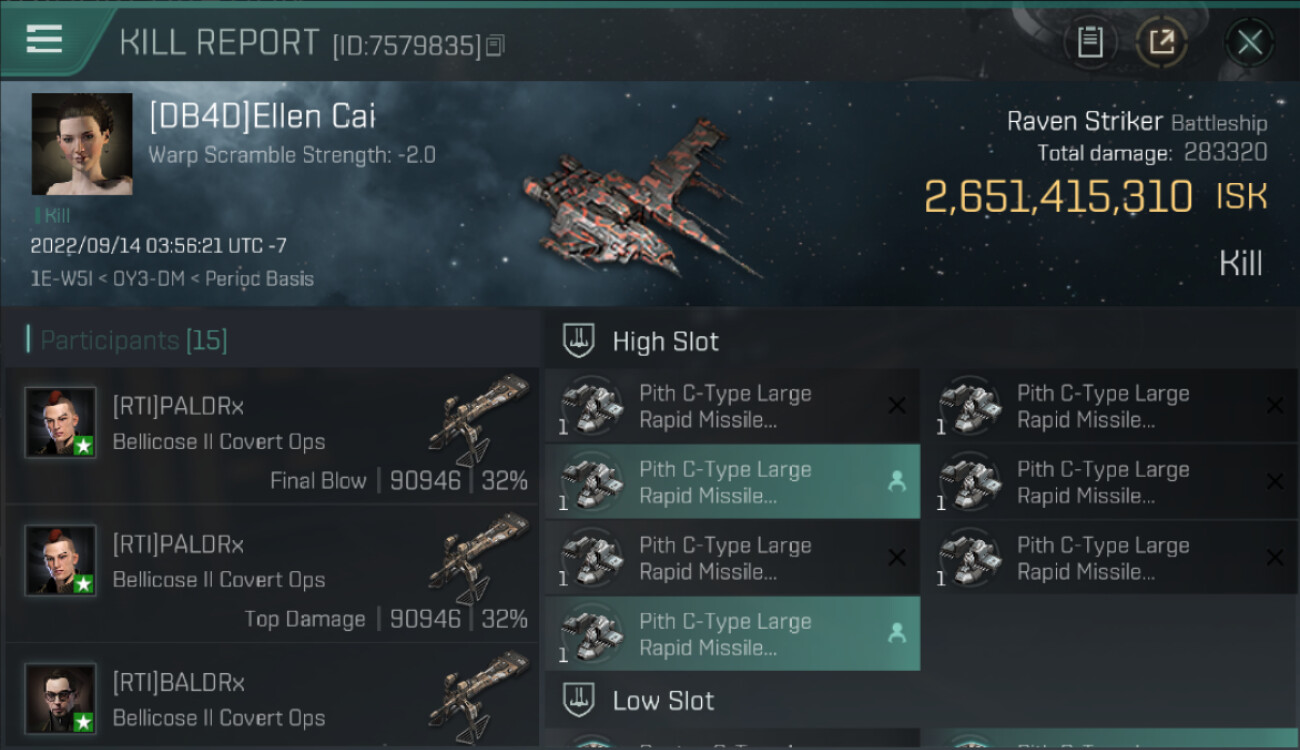The image size is (1300, 750).
Task: Click the share export icon
Action: click(x=1161, y=42)
